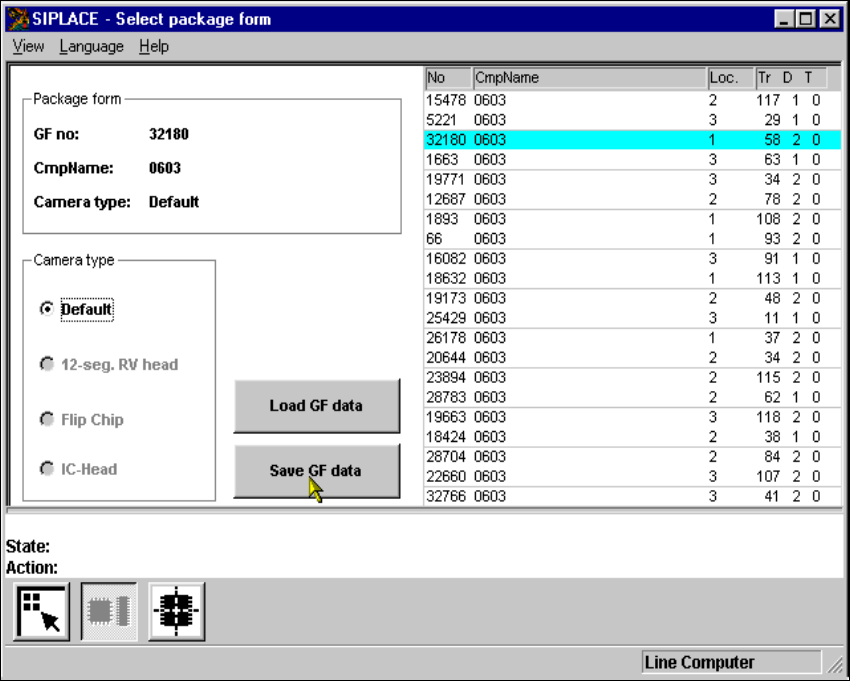Click the Camera type value Default
Screen dimensions: 850x681
173,202
